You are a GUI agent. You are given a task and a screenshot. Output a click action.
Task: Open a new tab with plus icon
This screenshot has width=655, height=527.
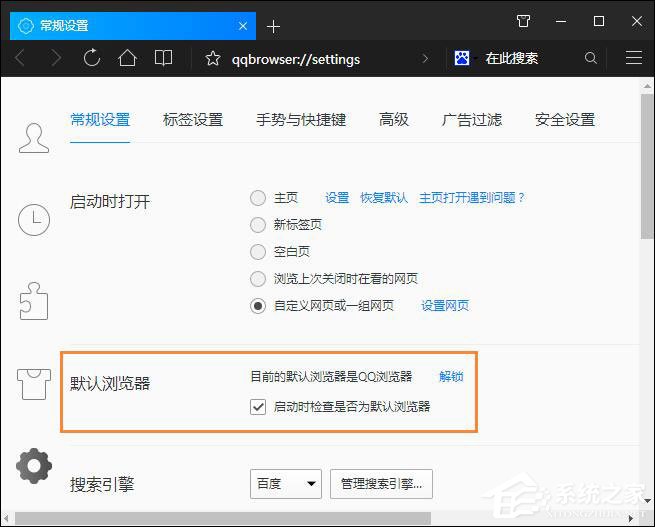273,26
